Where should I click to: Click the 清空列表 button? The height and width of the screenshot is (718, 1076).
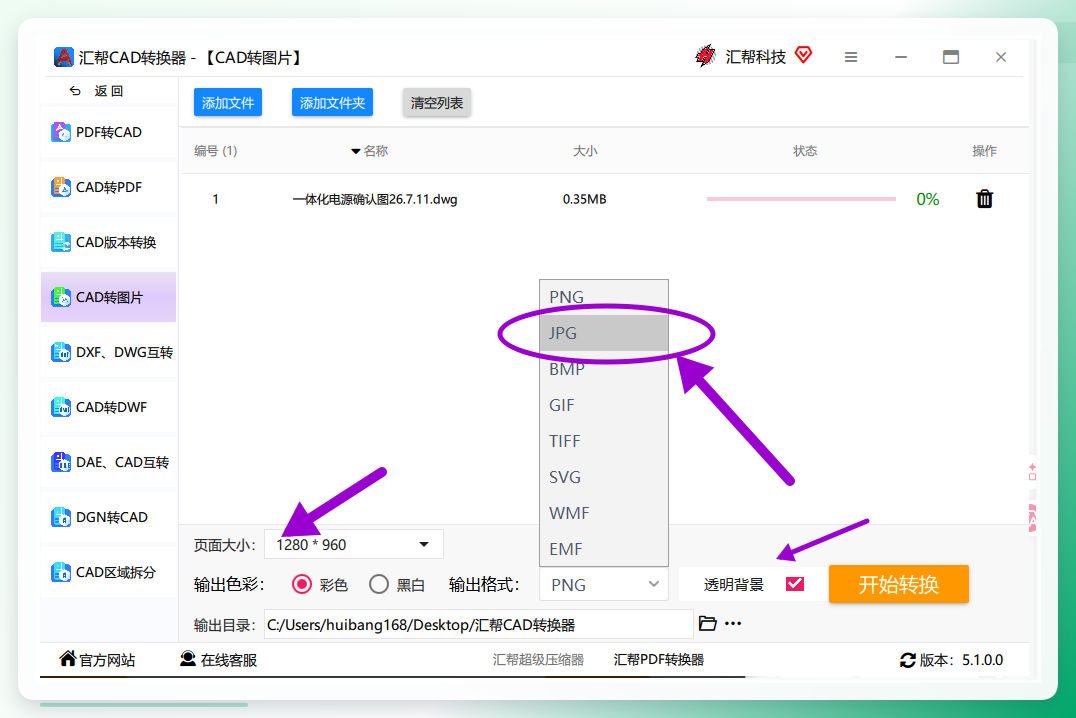tap(436, 102)
